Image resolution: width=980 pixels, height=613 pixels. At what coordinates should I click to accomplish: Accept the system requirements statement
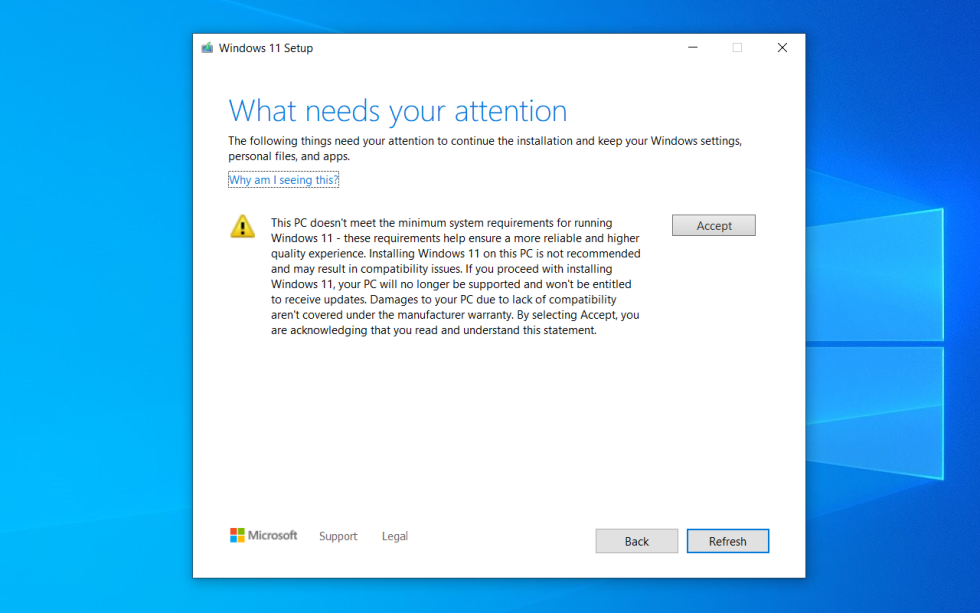pyautogui.click(x=713, y=225)
